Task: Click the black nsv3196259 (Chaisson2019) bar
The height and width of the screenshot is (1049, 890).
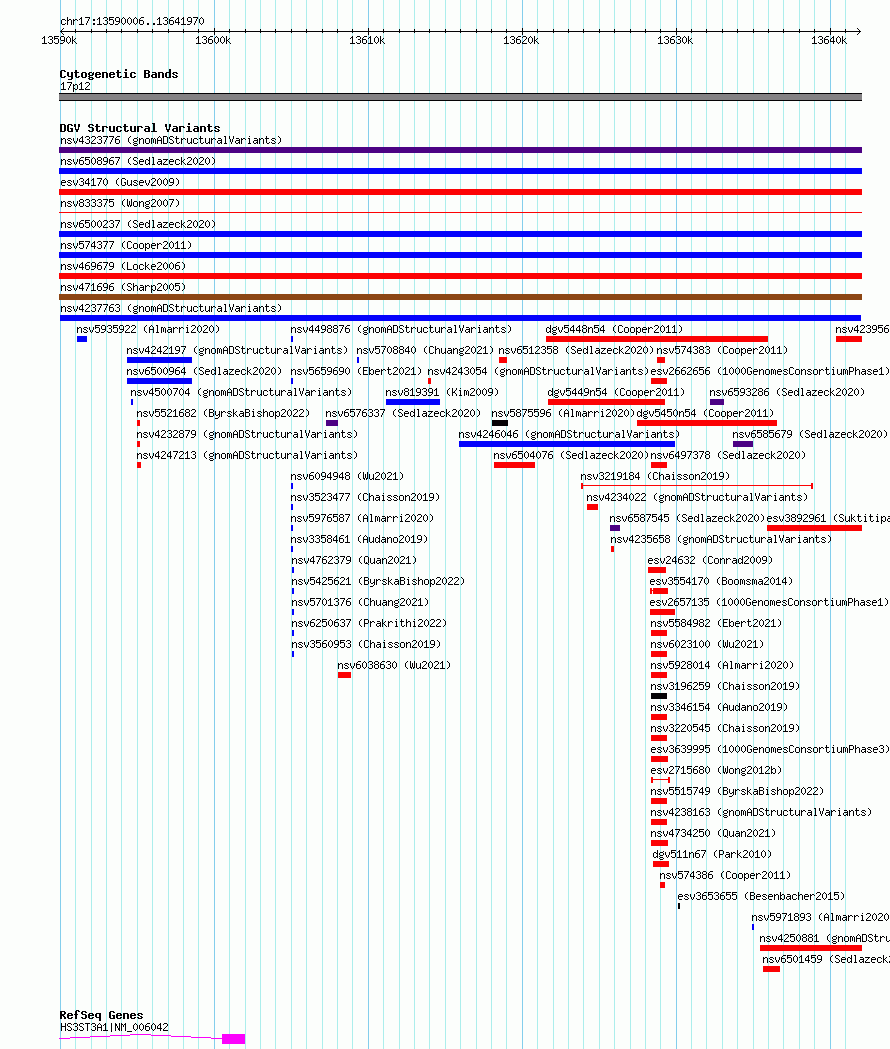Action: pos(658,696)
